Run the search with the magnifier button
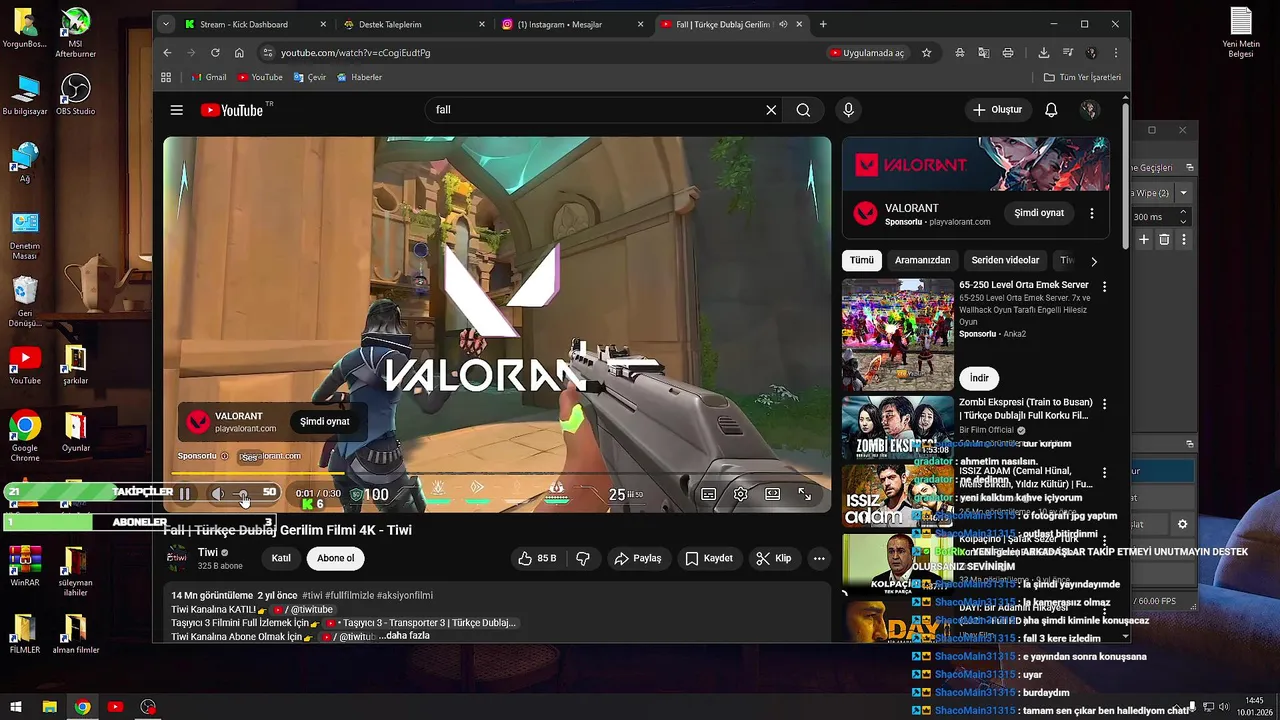Screen dimensions: 1280x720 (x=803, y=110)
